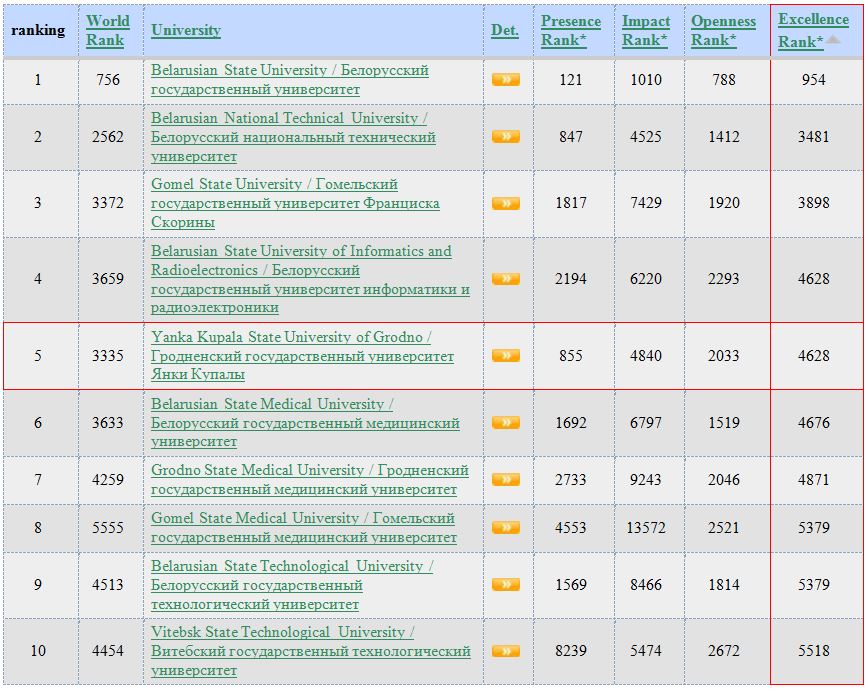Select world rank value 3335
Image resolution: width=867 pixels, height=690 pixels.
click(x=108, y=356)
